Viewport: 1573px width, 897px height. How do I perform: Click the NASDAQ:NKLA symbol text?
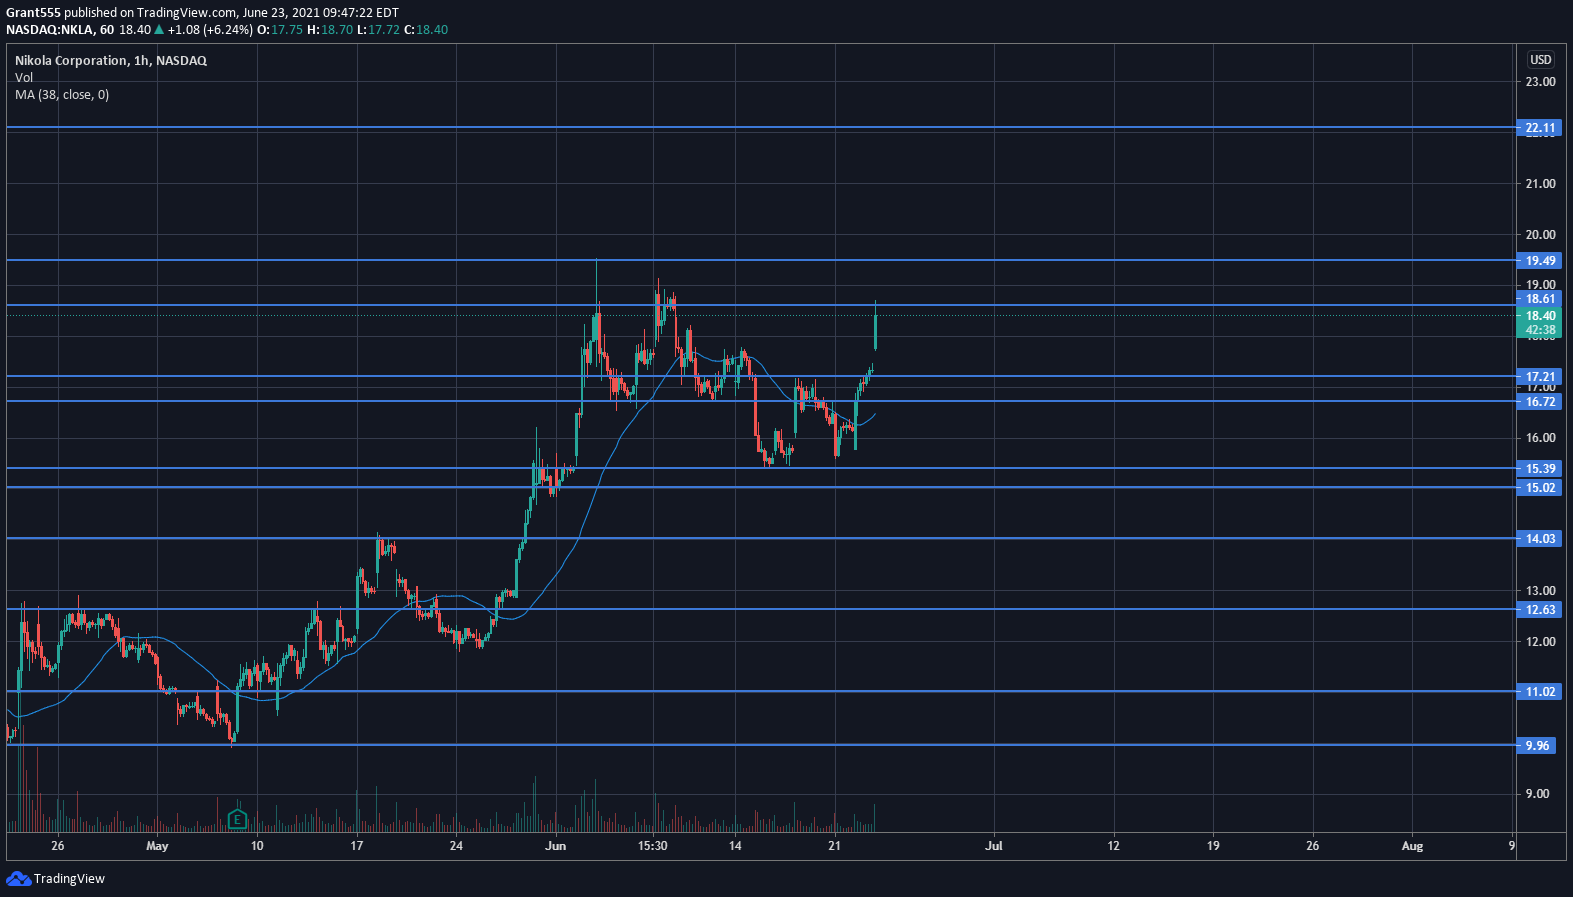tap(50, 30)
